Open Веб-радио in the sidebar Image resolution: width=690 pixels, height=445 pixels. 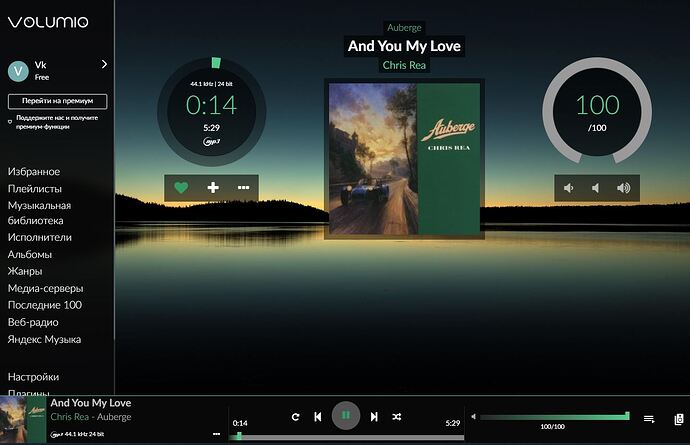tap(33, 322)
